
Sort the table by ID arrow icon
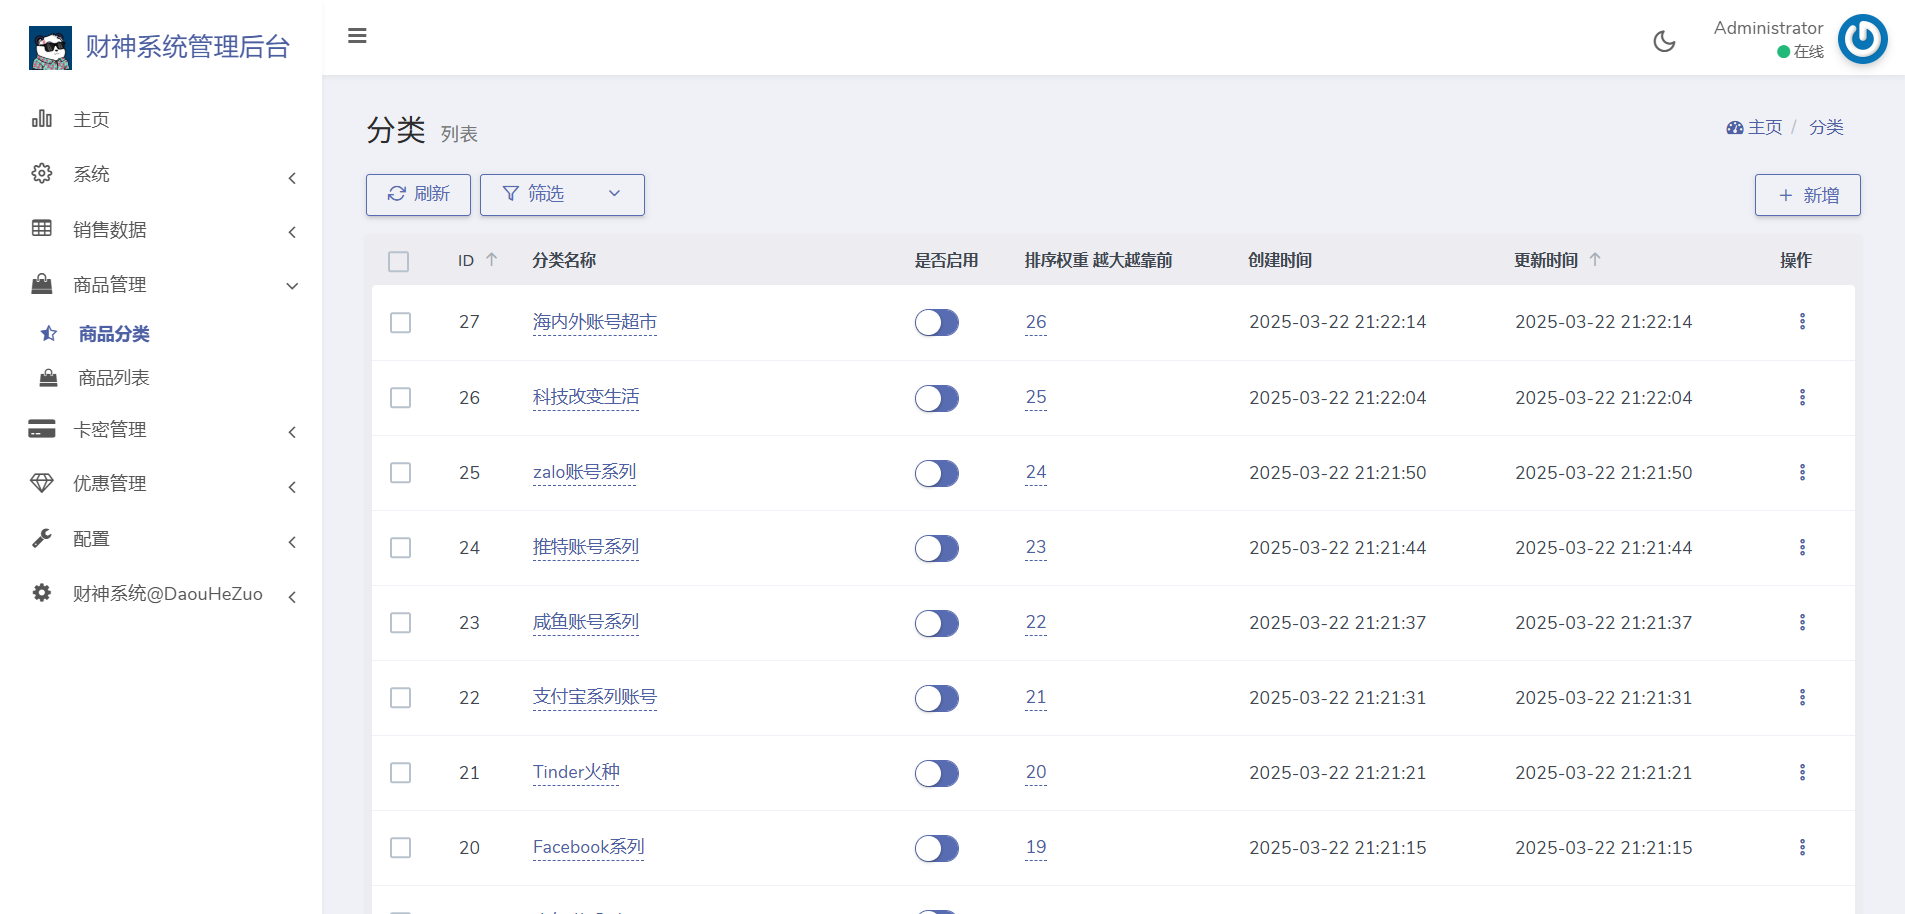(x=492, y=260)
